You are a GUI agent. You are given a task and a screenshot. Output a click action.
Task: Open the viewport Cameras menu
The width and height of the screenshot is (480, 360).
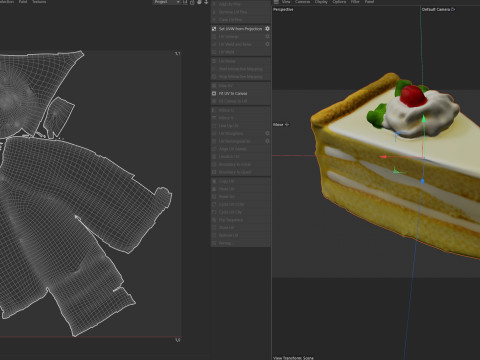pyautogui.click(x=302, y=2)
